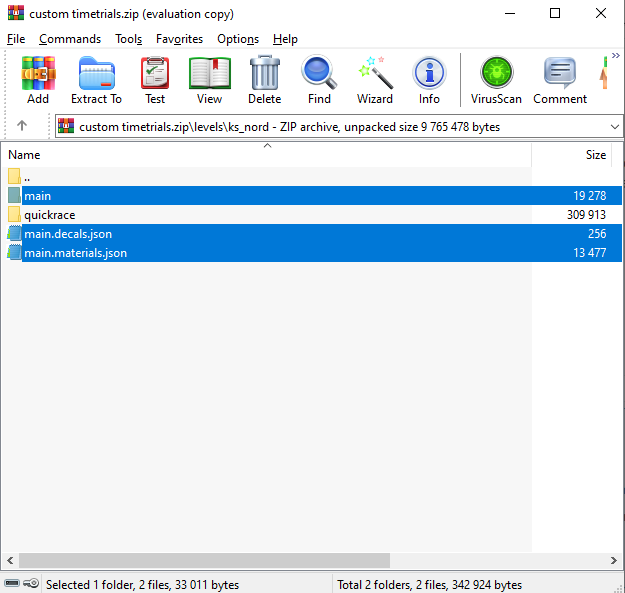
Task: Open the Find magnifier tool
Action: (319, 80)
